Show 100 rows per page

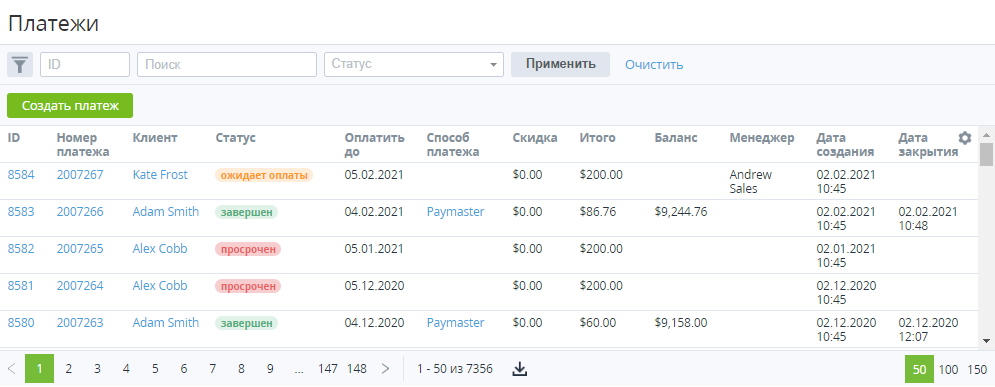point(949,370)
